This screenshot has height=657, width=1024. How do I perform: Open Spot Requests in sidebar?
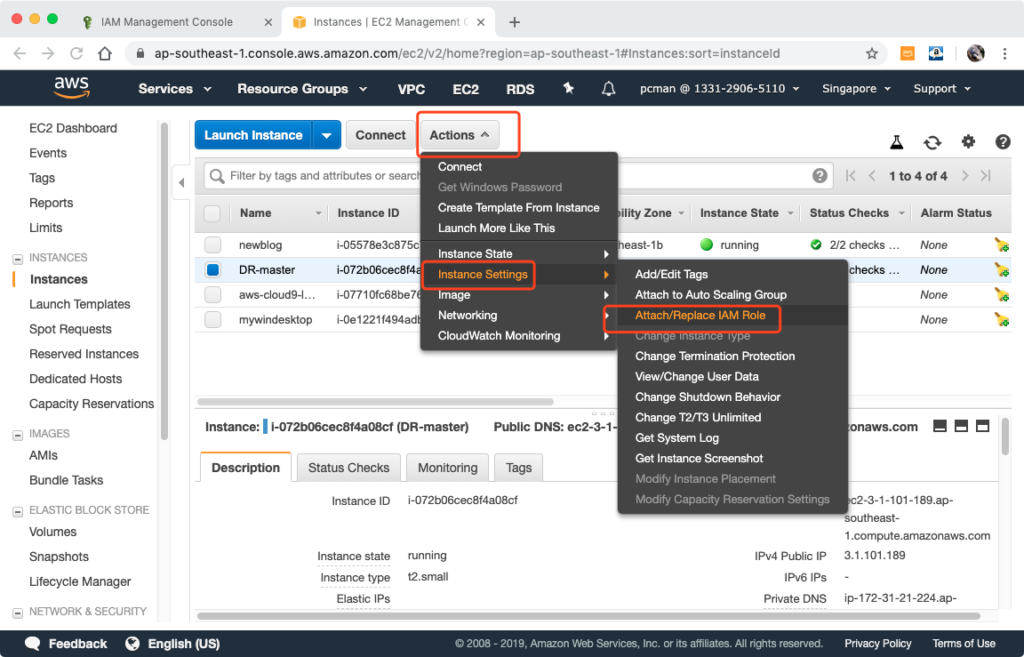click(x=71, y=329)
